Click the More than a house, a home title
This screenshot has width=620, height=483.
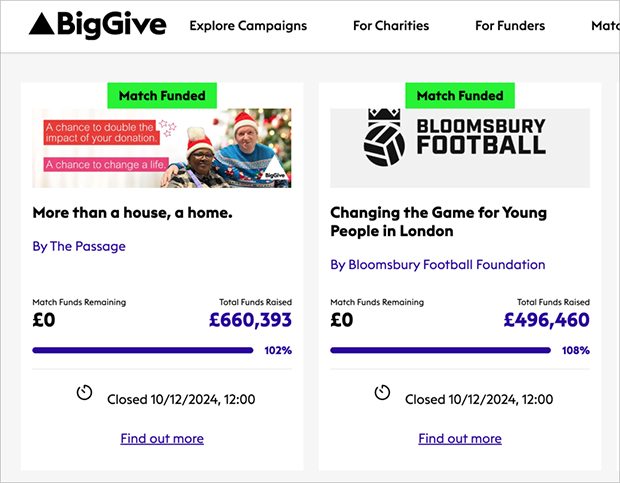tap(132, 213)
